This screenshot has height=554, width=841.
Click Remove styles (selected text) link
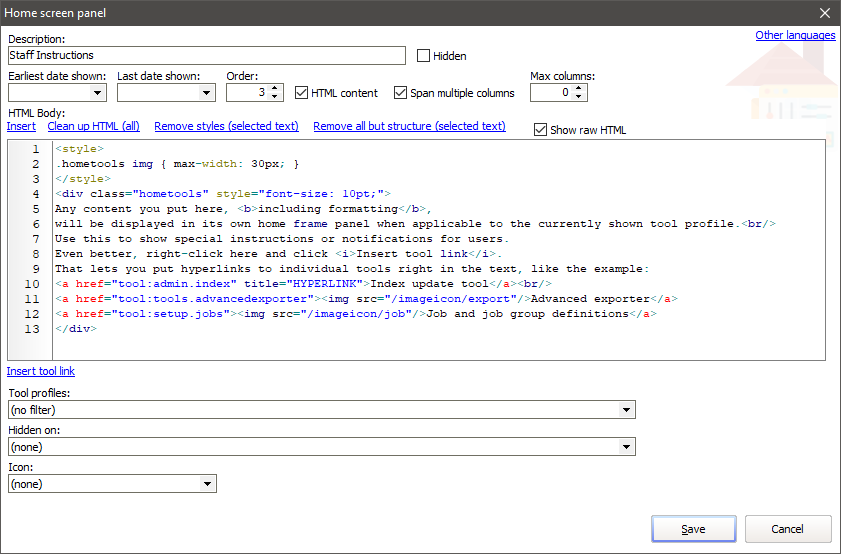(x=226, y=127)
